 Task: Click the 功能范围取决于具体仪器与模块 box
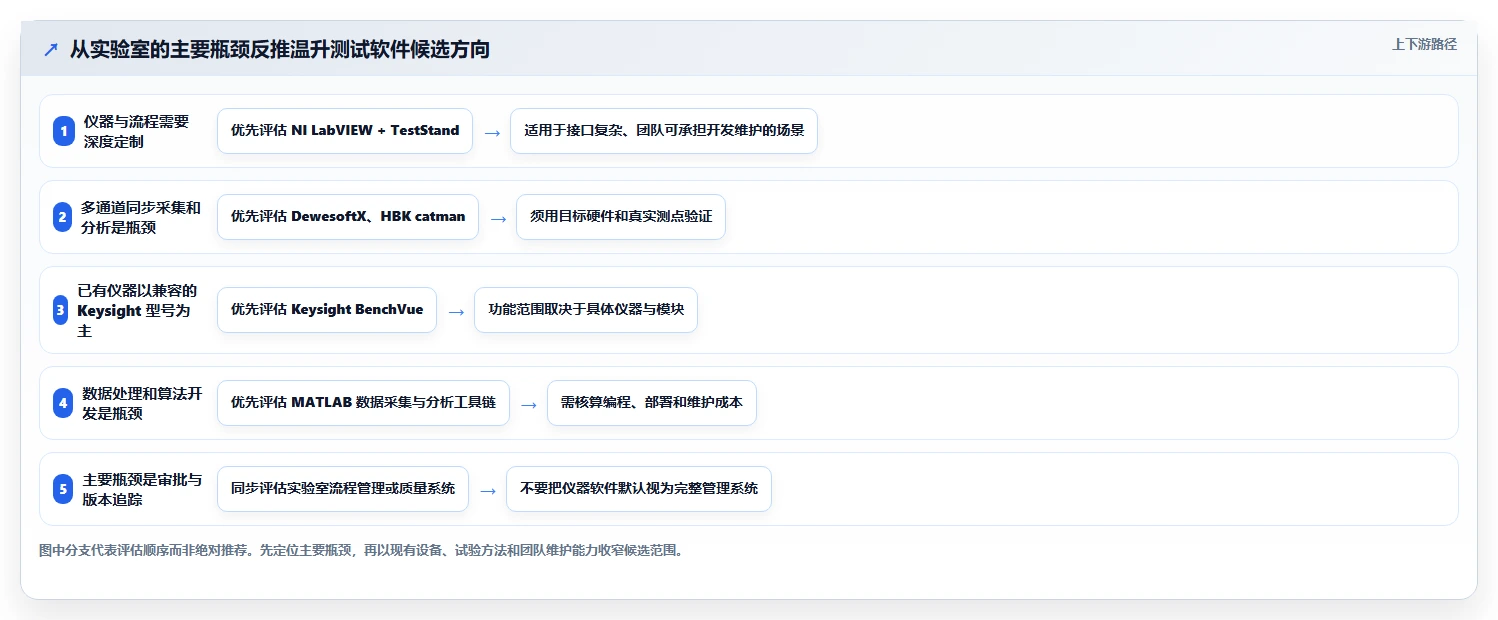[586, 310]
